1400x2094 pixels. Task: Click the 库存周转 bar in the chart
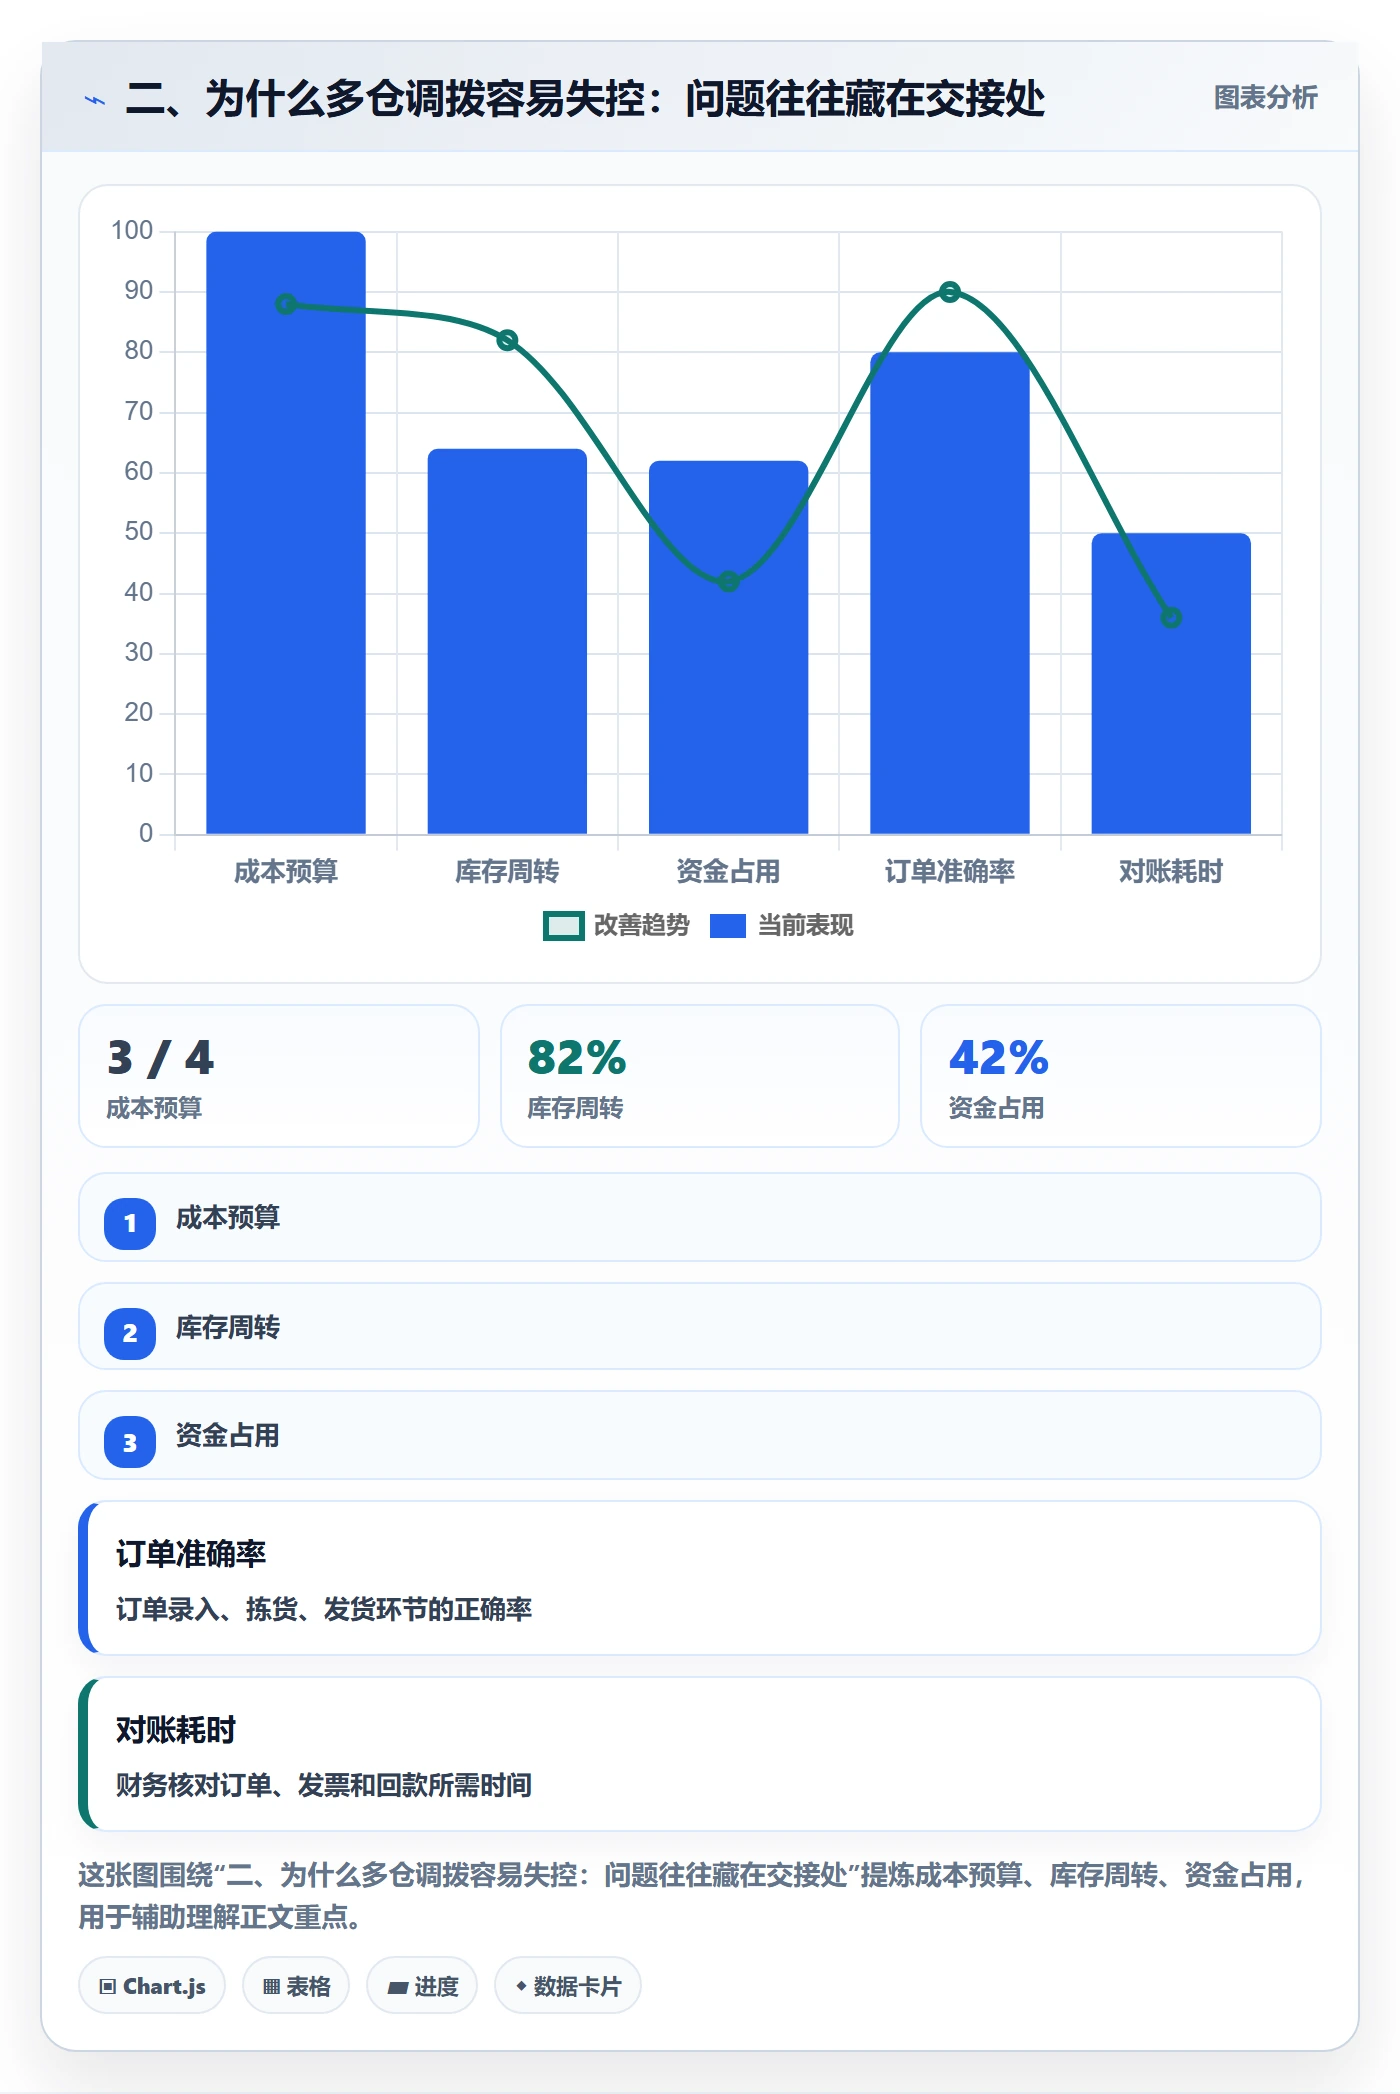point(507,641)
